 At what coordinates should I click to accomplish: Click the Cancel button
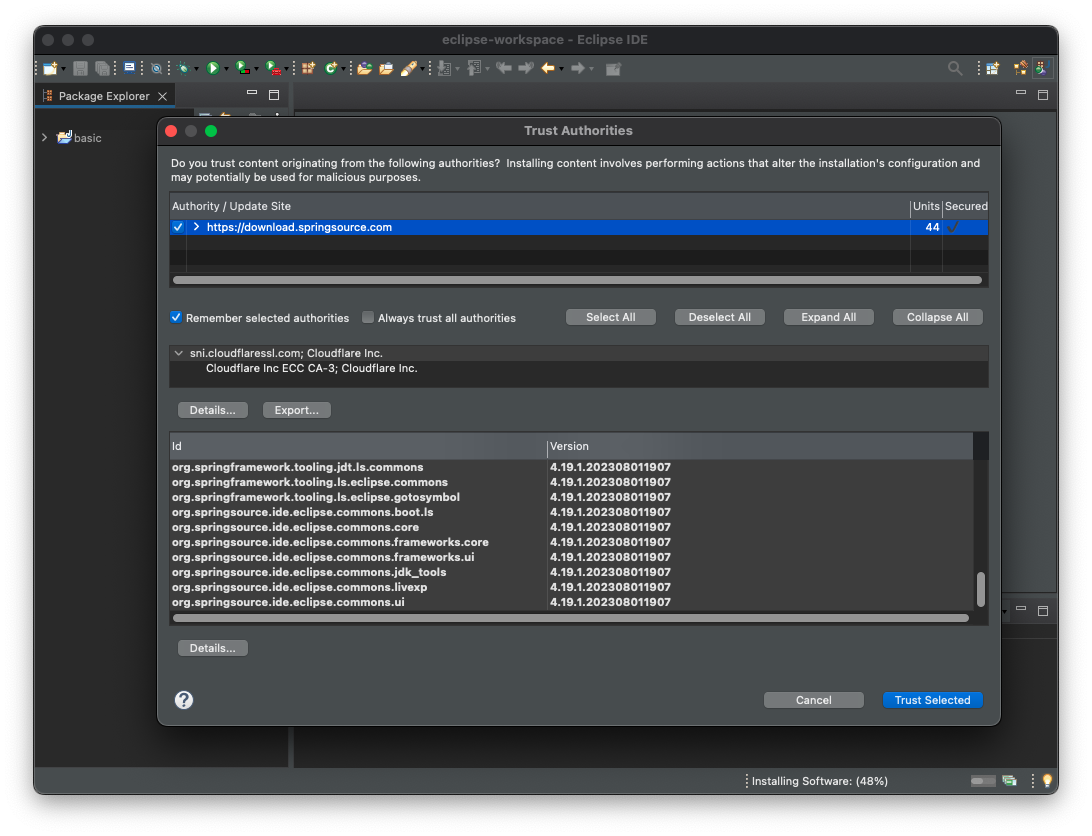[813, 700]
